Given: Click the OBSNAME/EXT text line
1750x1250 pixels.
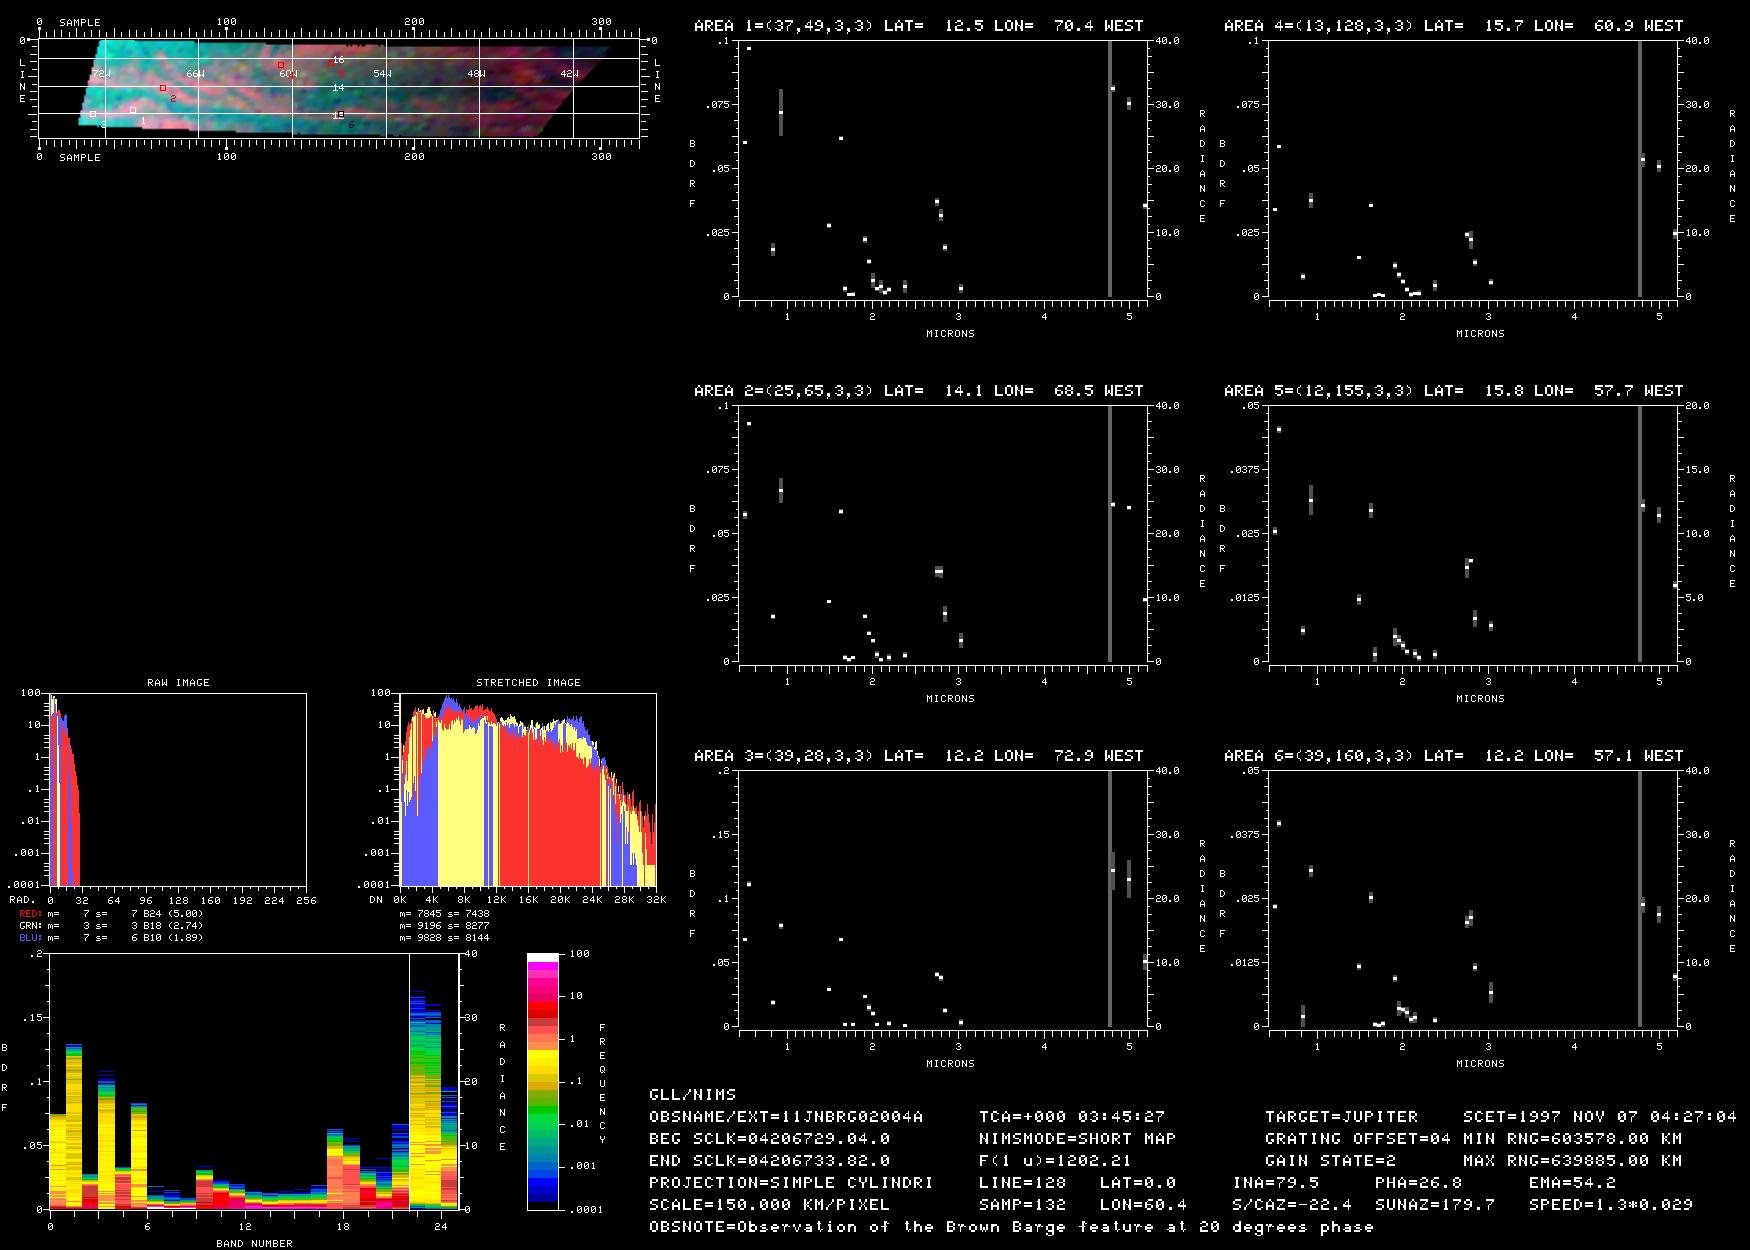Looking at the screenshot, I should (786, 1116).
